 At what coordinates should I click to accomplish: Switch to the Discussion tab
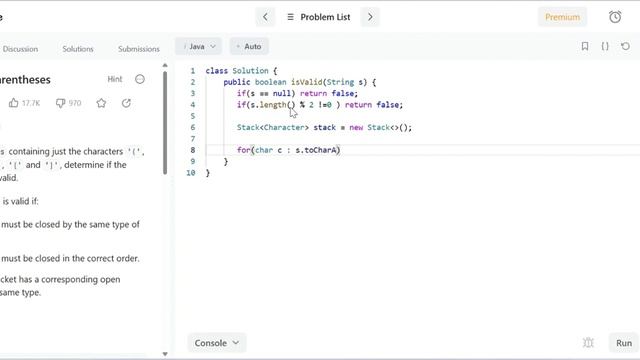tap(20, 49)
